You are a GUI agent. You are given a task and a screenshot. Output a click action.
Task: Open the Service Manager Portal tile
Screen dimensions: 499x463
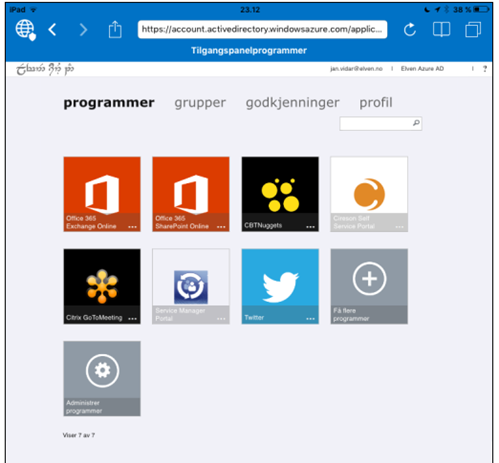pos(191,286)
